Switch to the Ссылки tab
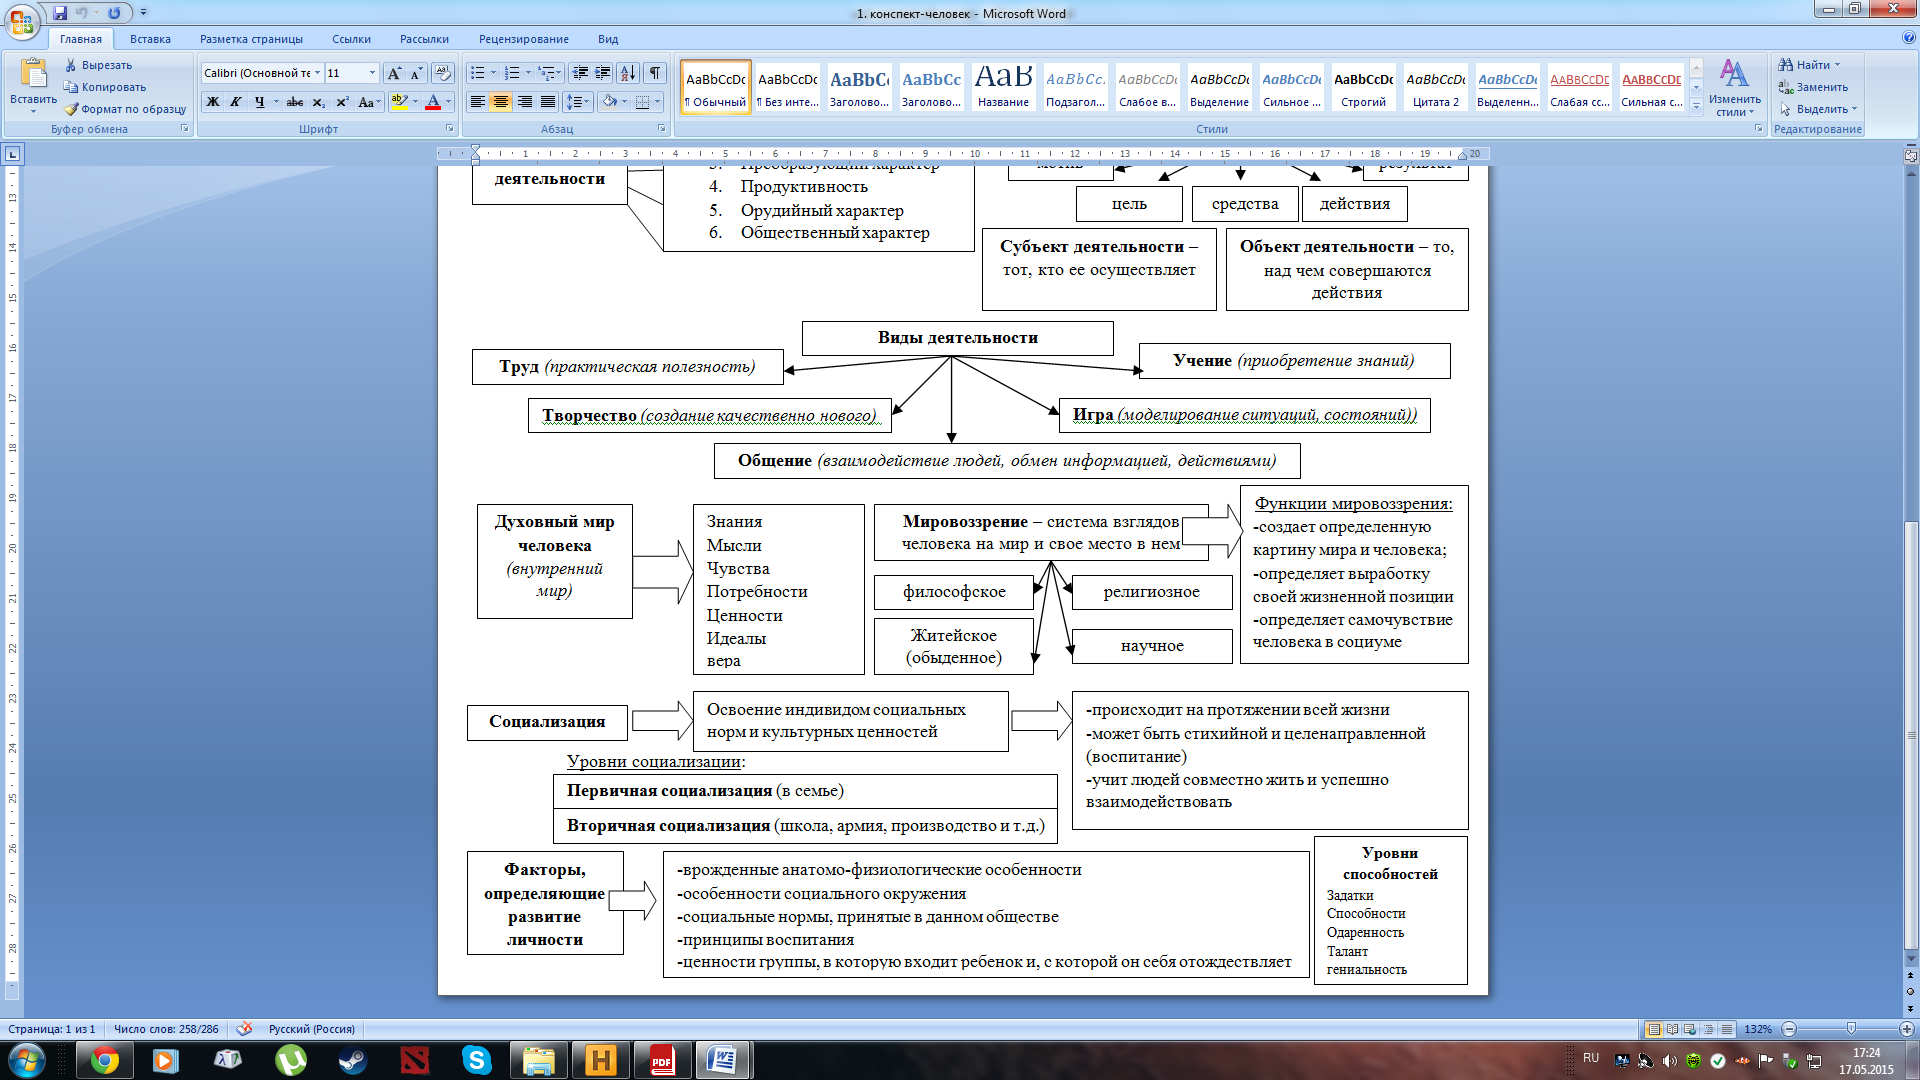The width and height of the screenshot is (1920, 1080). click(351, 39)
